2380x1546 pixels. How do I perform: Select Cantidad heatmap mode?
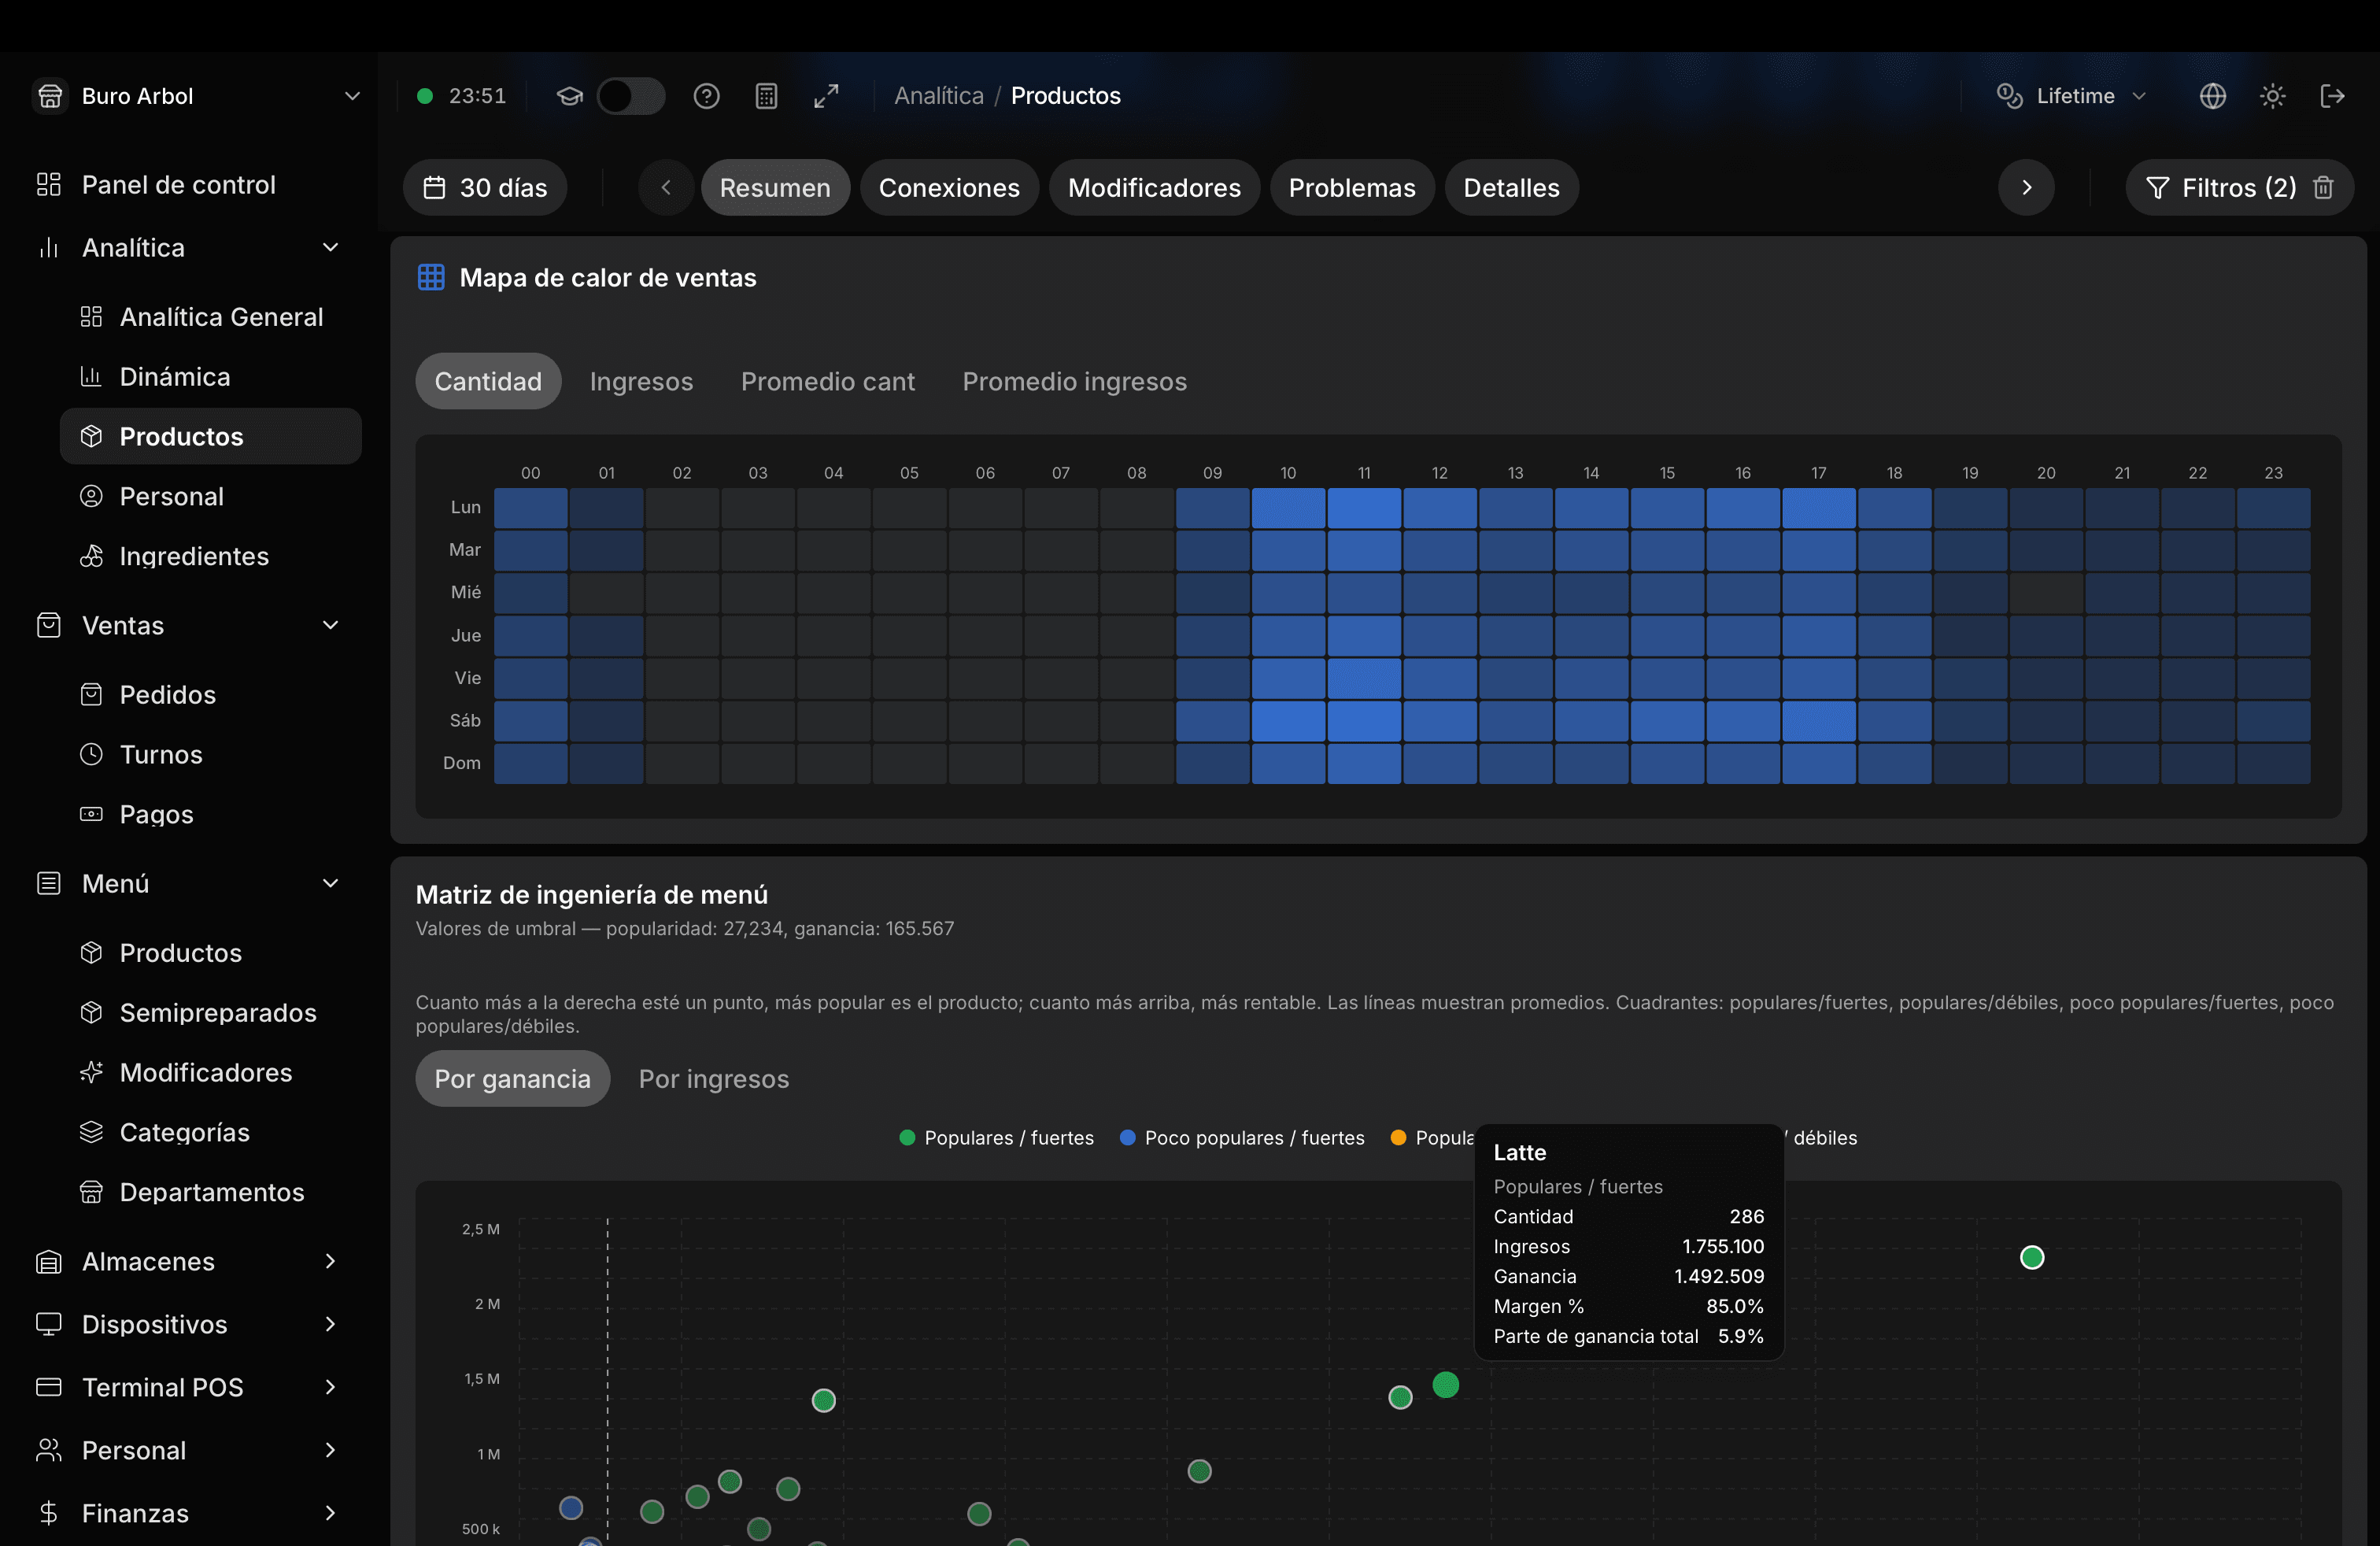tap(488, 381)
